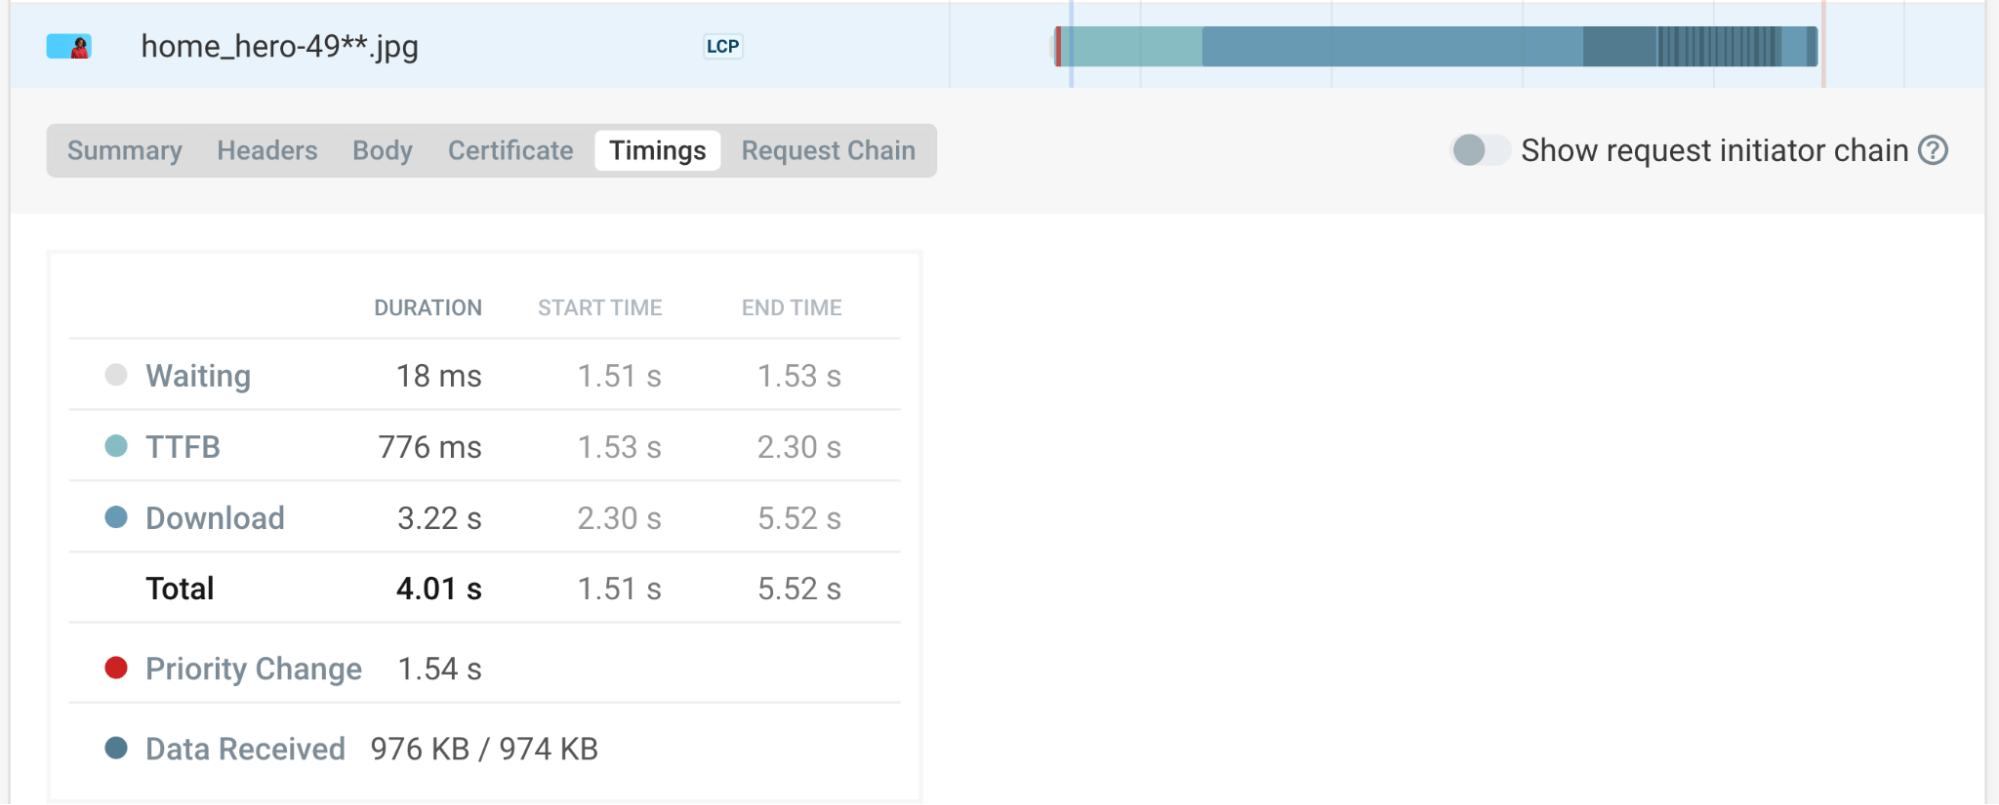Viewport: 1999px width, 805px height.
Task: Click the dark Data Received dot
Action: click(x=116, y=748)
